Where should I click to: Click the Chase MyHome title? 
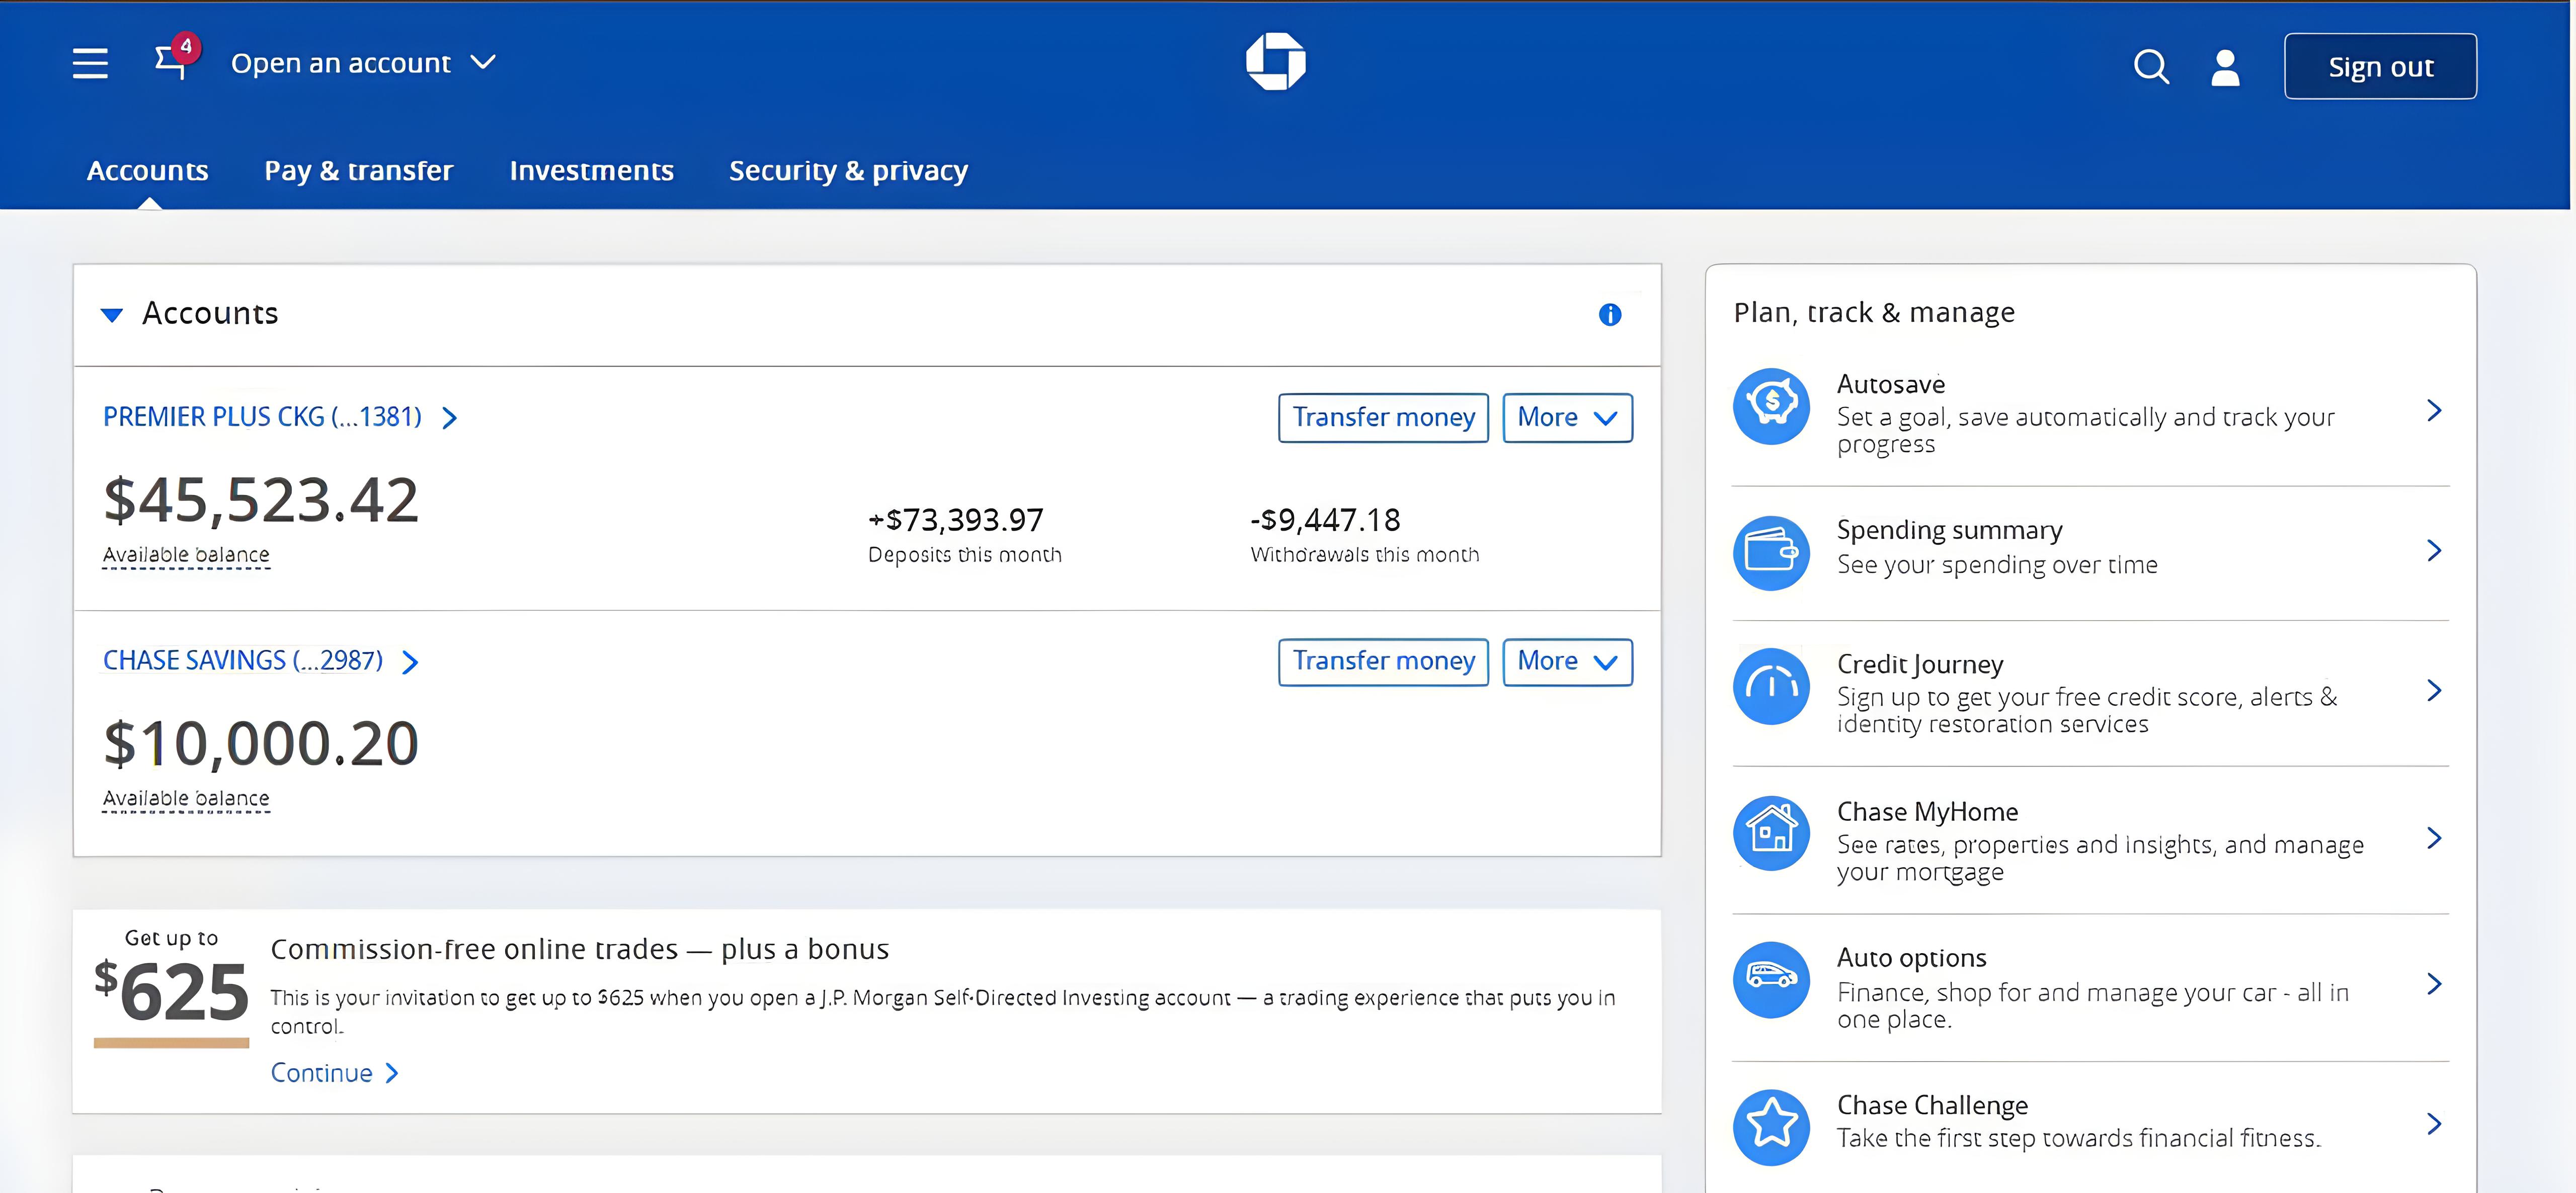click(x=1927, y=812)
